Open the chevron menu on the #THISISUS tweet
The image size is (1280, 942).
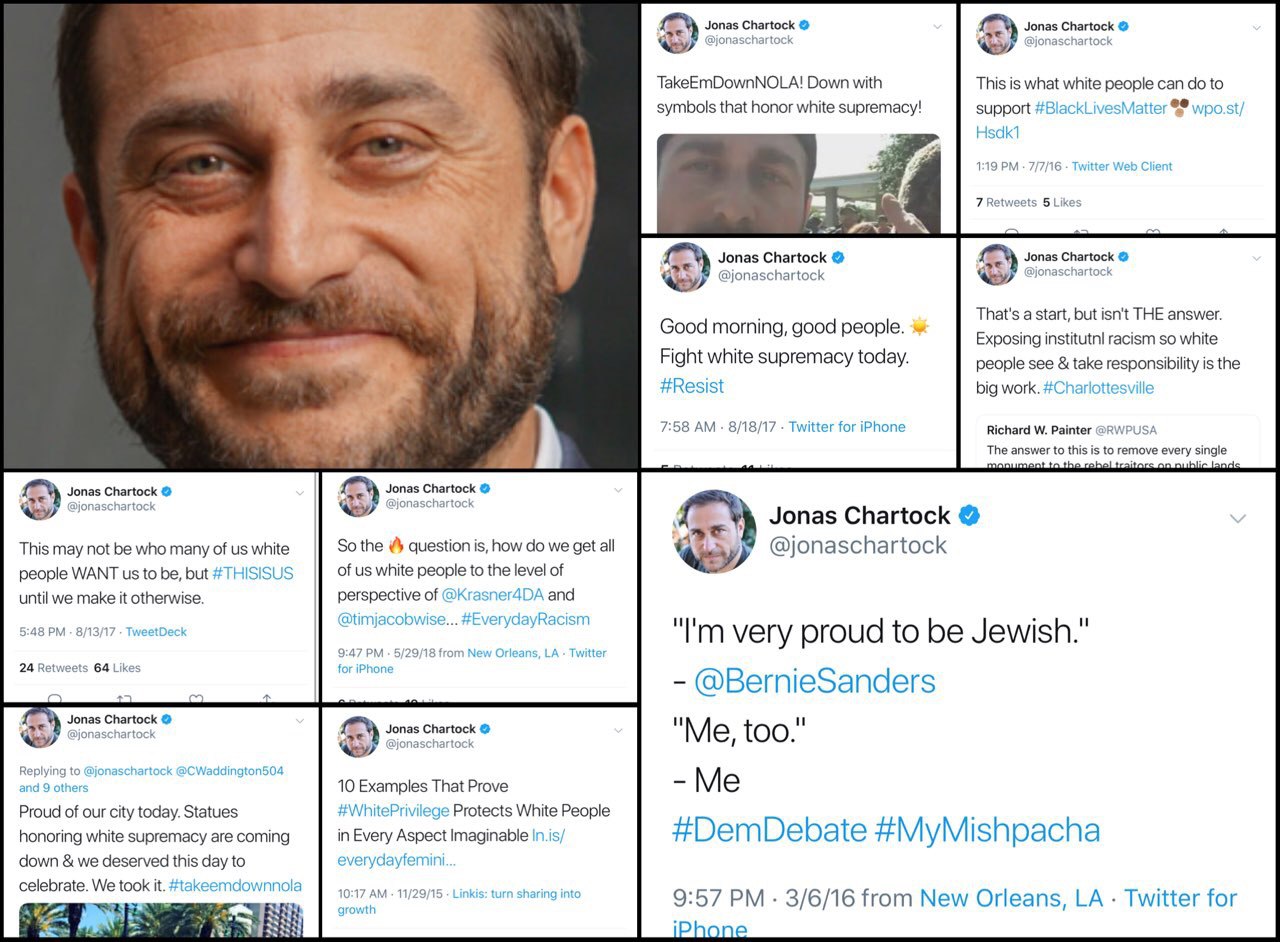tap(299, 493)
